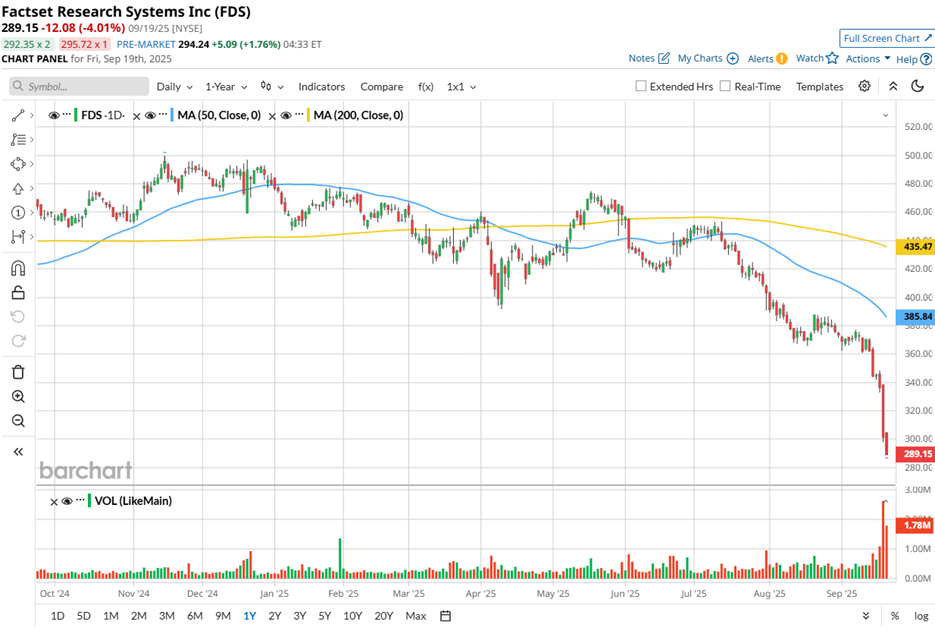Select the 1D time range
Image resolution: width=935 pixels, height=634 pixels.
click(57, 616)
